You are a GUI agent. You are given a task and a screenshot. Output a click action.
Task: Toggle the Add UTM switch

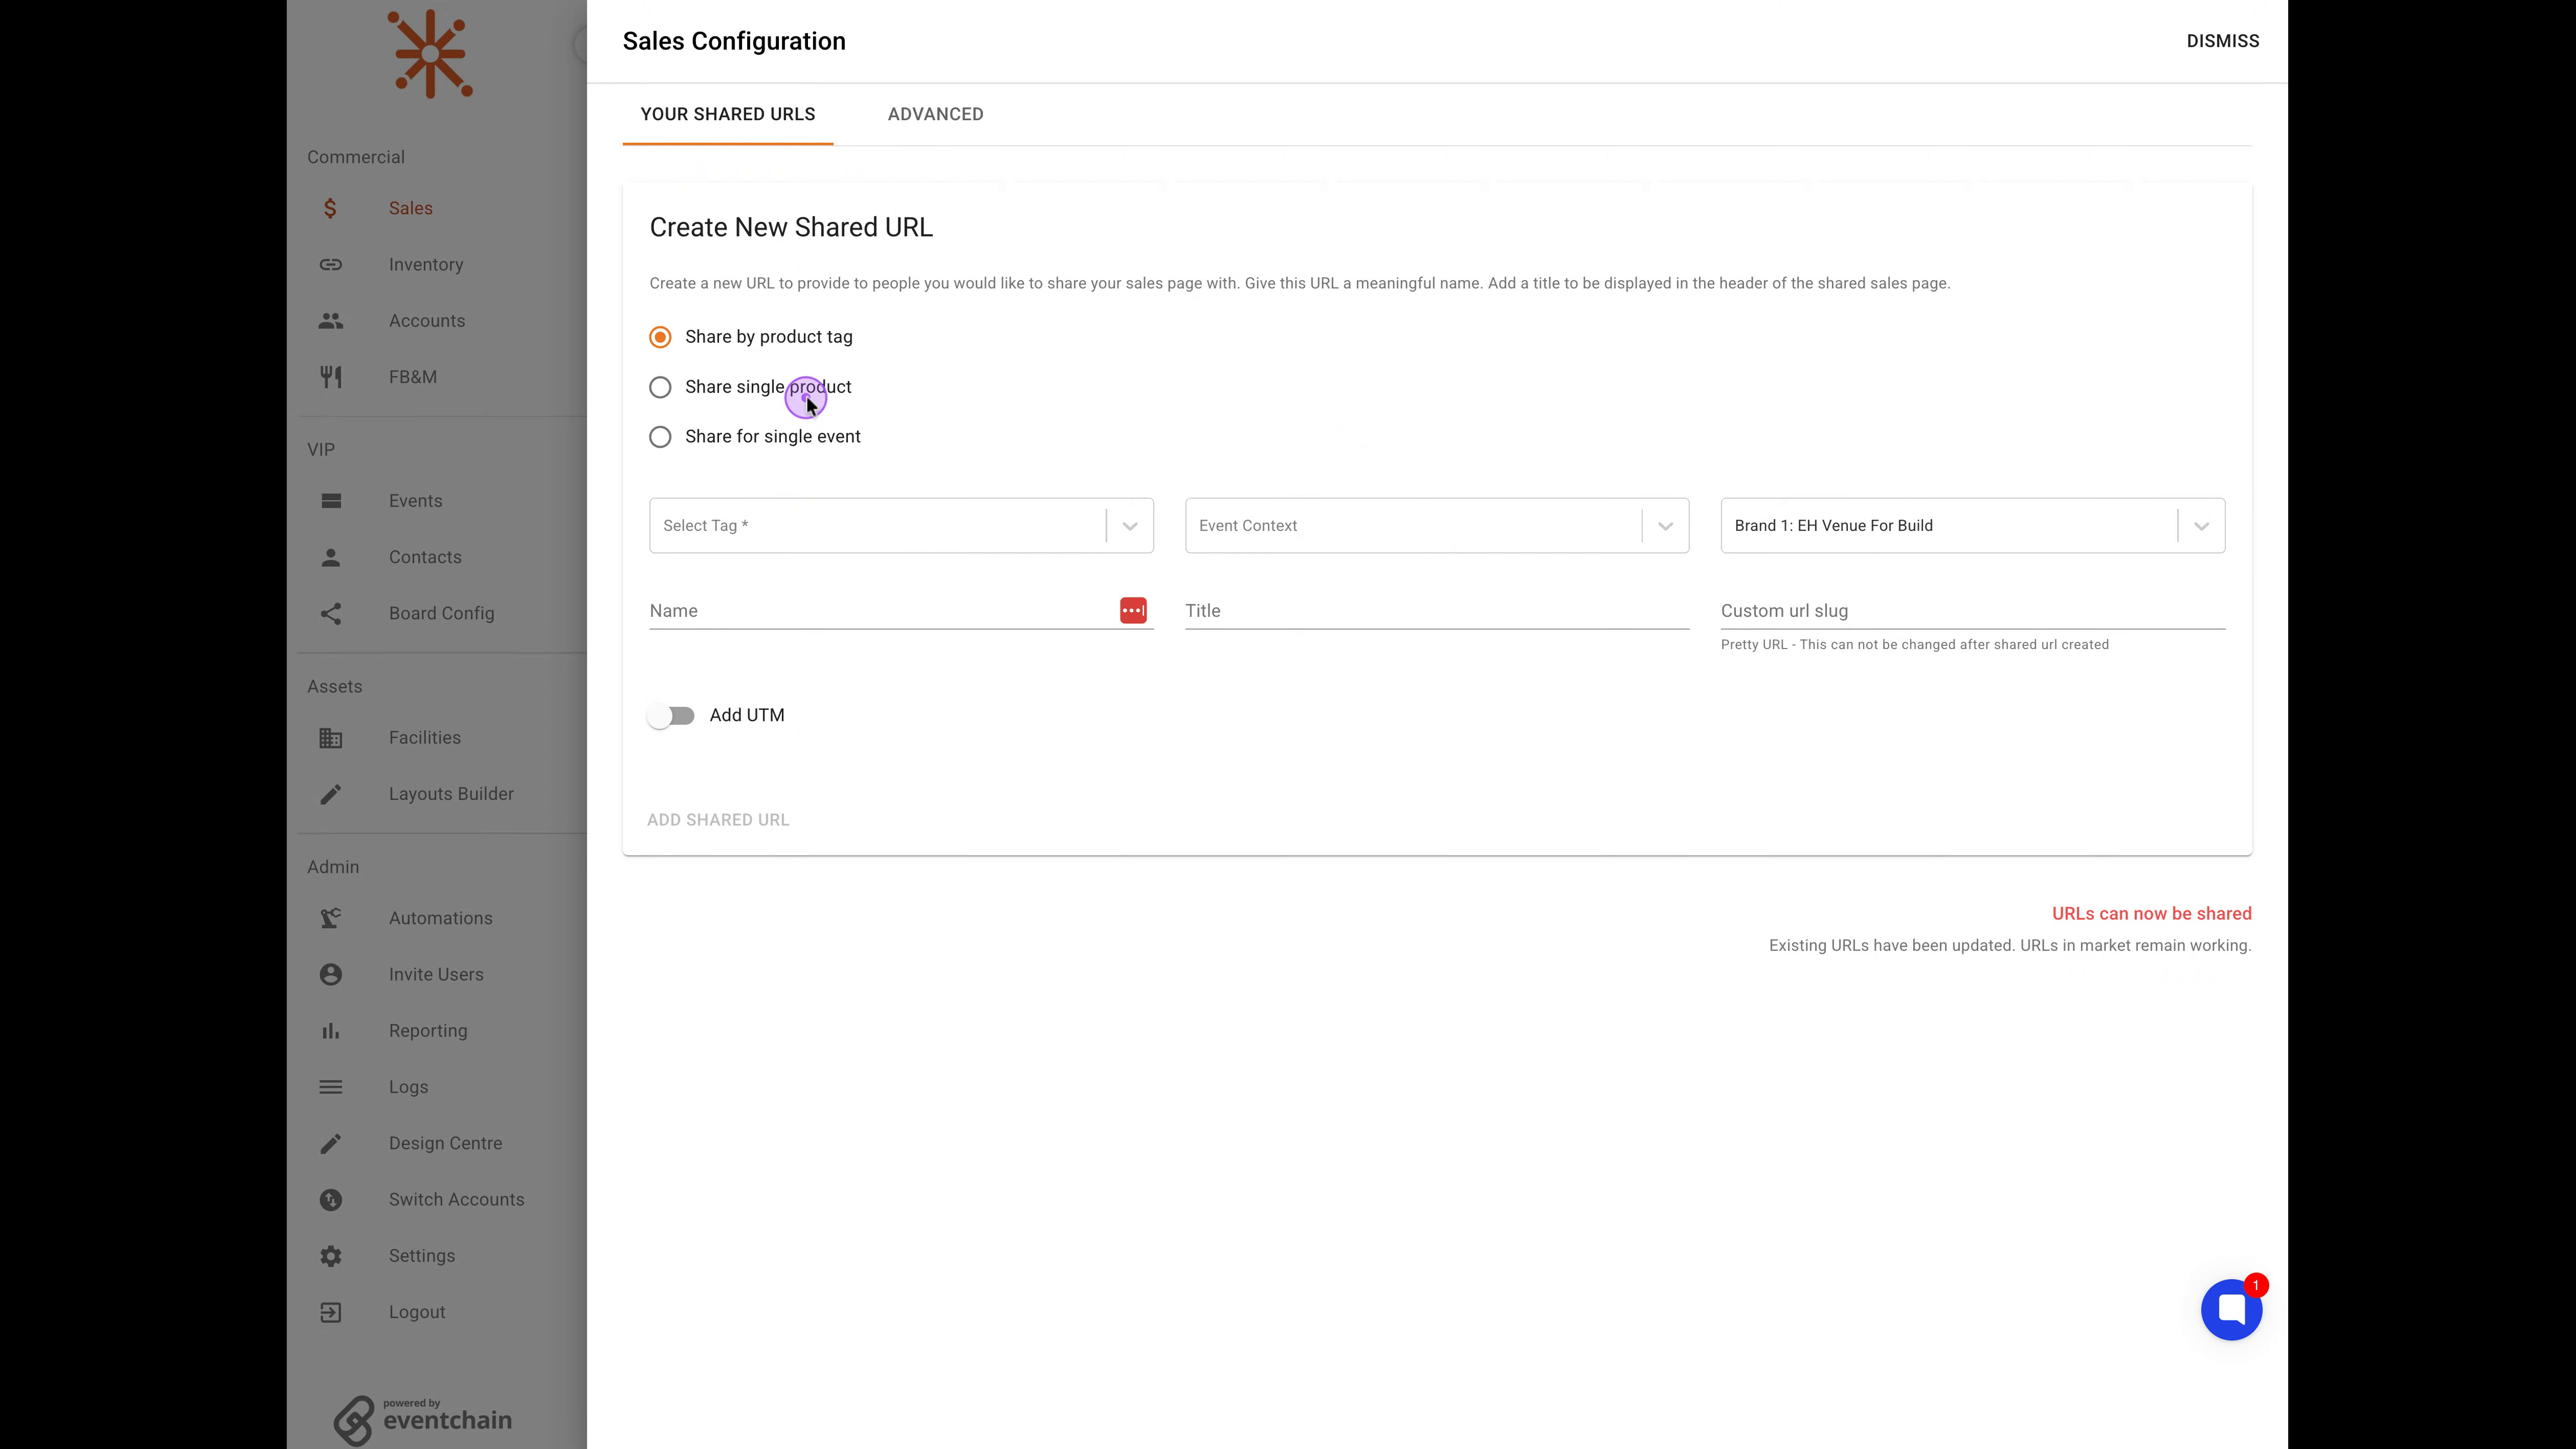pyautogui.click(x=671, y=716)
